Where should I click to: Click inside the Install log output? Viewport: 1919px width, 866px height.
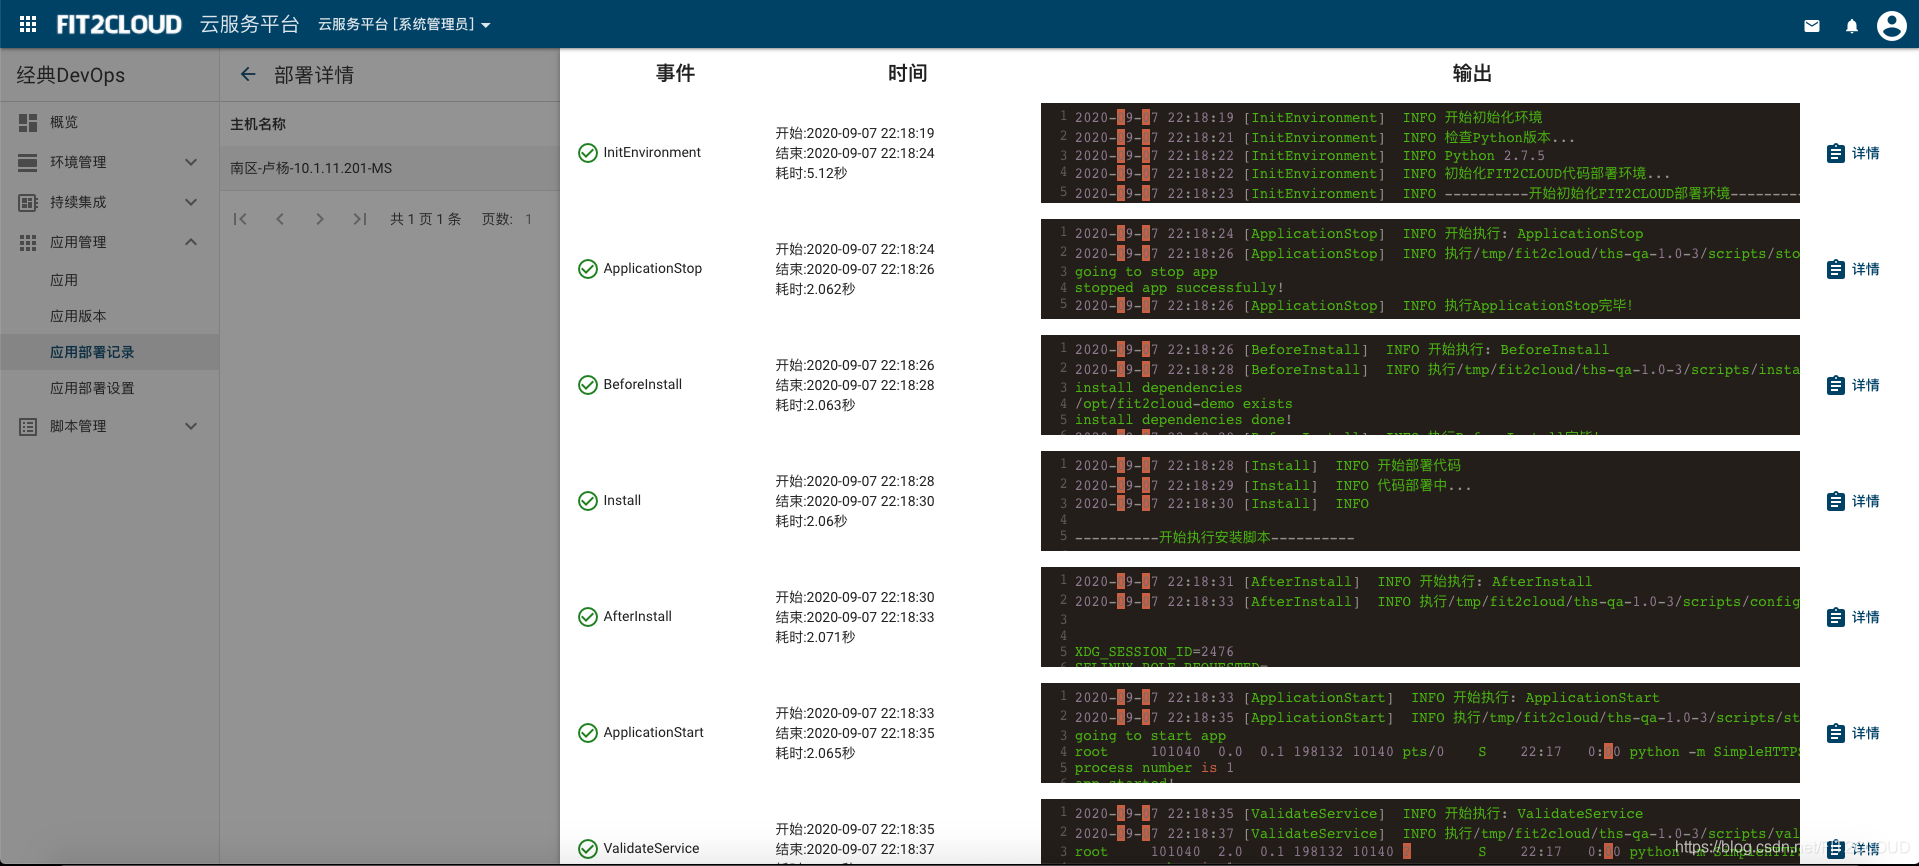point(1420,501)
